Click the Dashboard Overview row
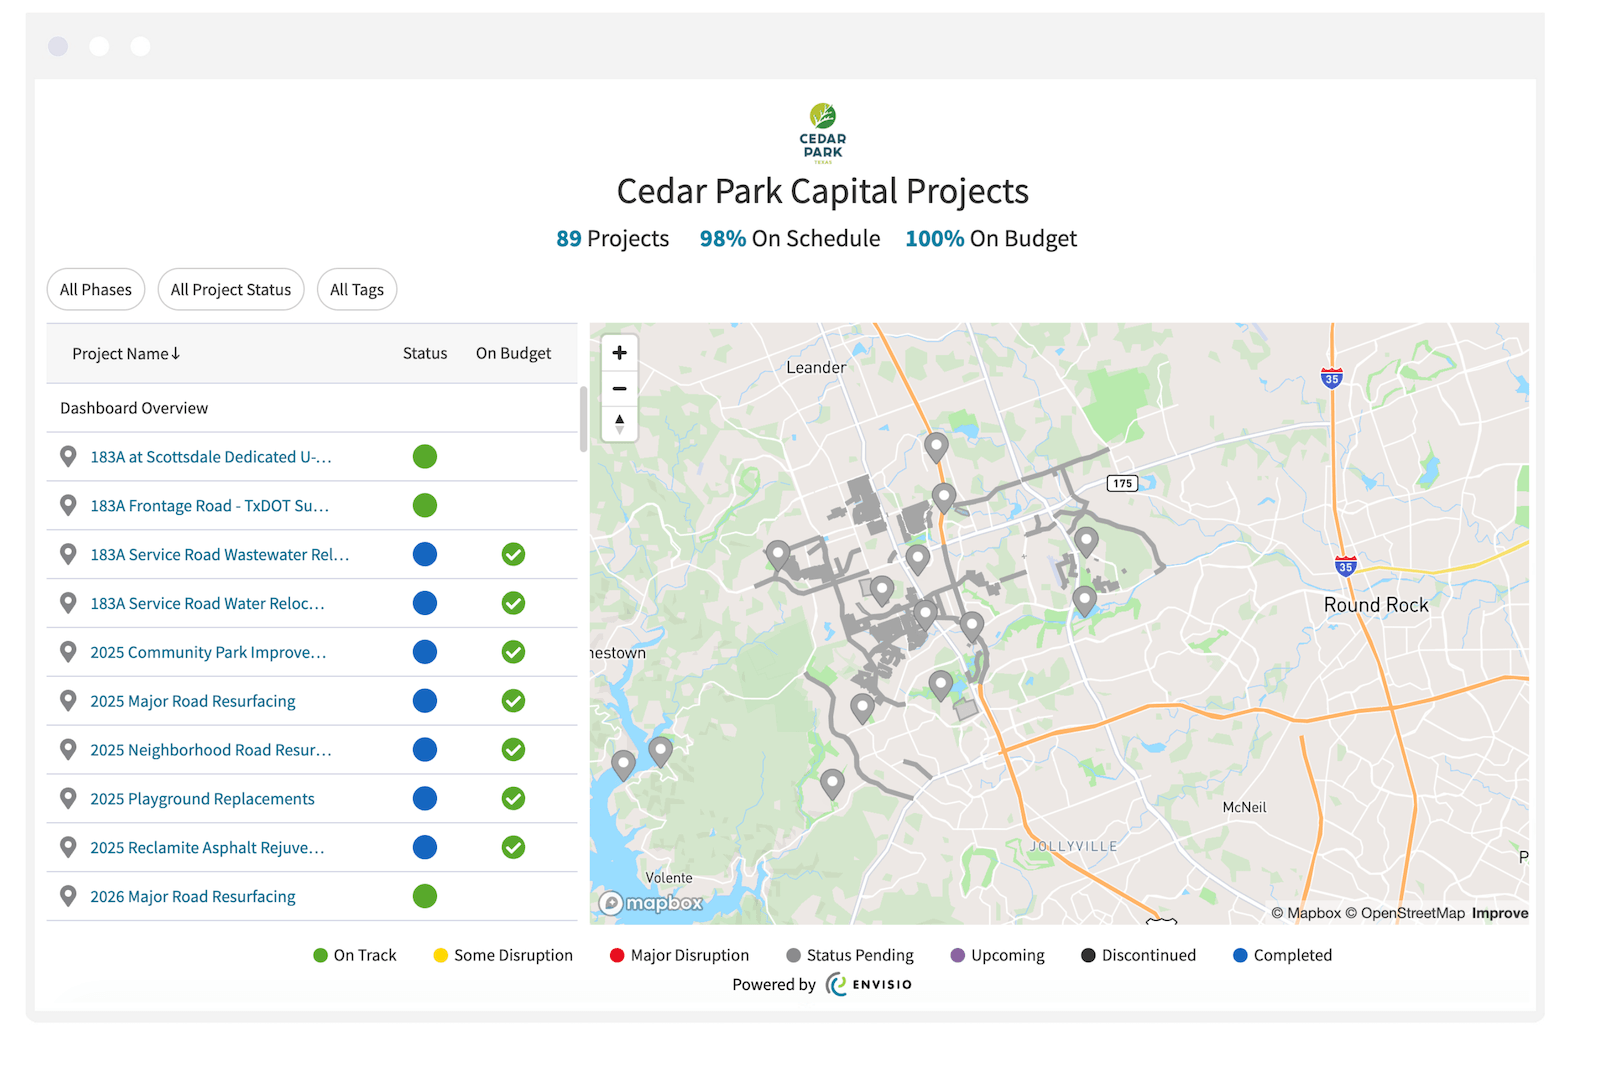The image size is (1600, 1072). pyautogui.click(x=312, y=408)
